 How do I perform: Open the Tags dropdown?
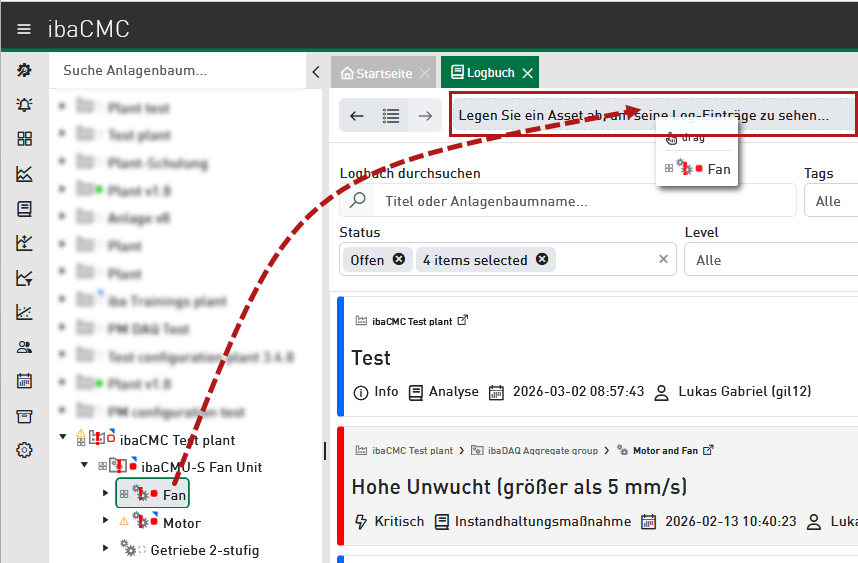click(x=831, y=201)
